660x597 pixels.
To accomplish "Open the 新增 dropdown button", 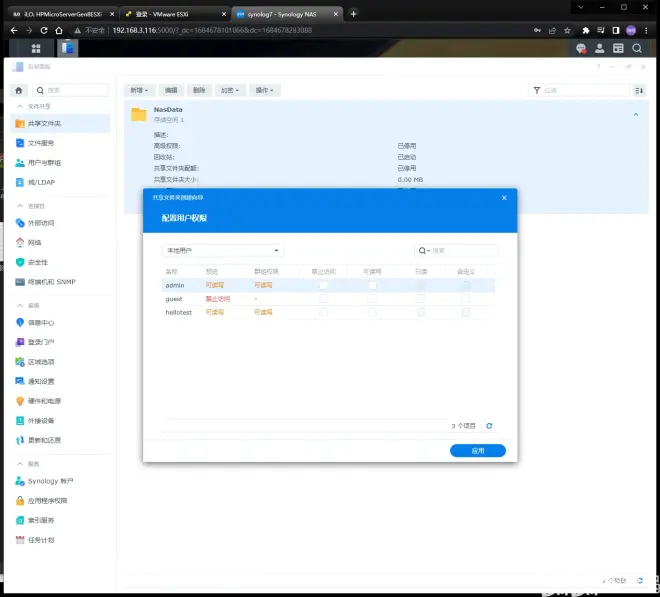I will [x=139, y=90].
